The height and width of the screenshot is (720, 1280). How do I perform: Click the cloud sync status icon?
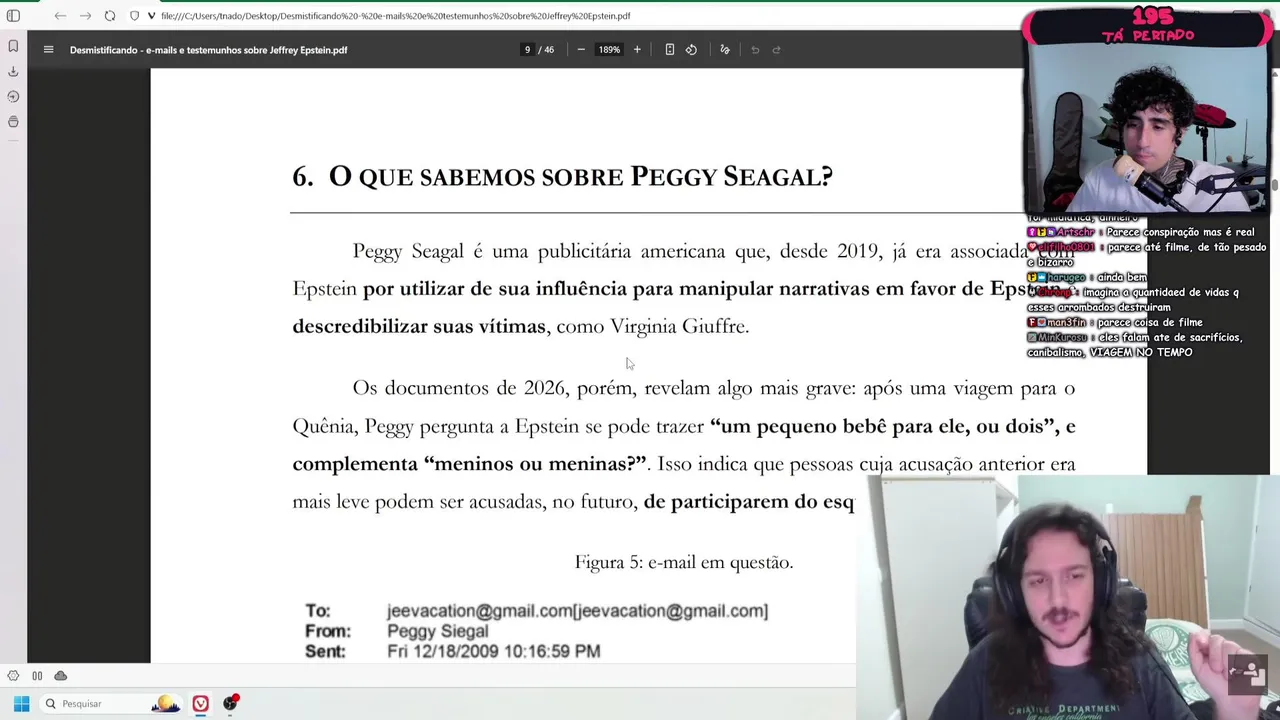60,676
